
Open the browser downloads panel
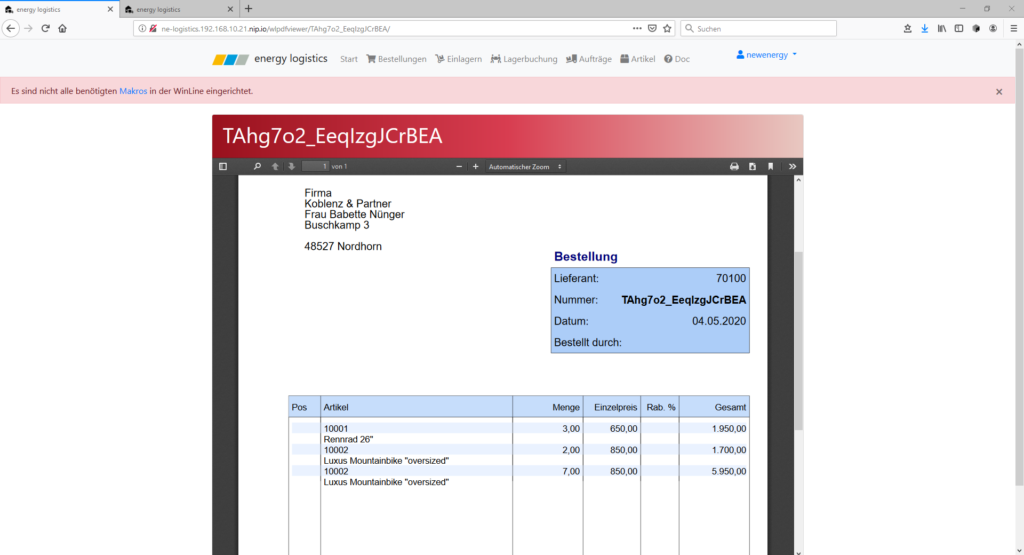[x=925, y=28]
